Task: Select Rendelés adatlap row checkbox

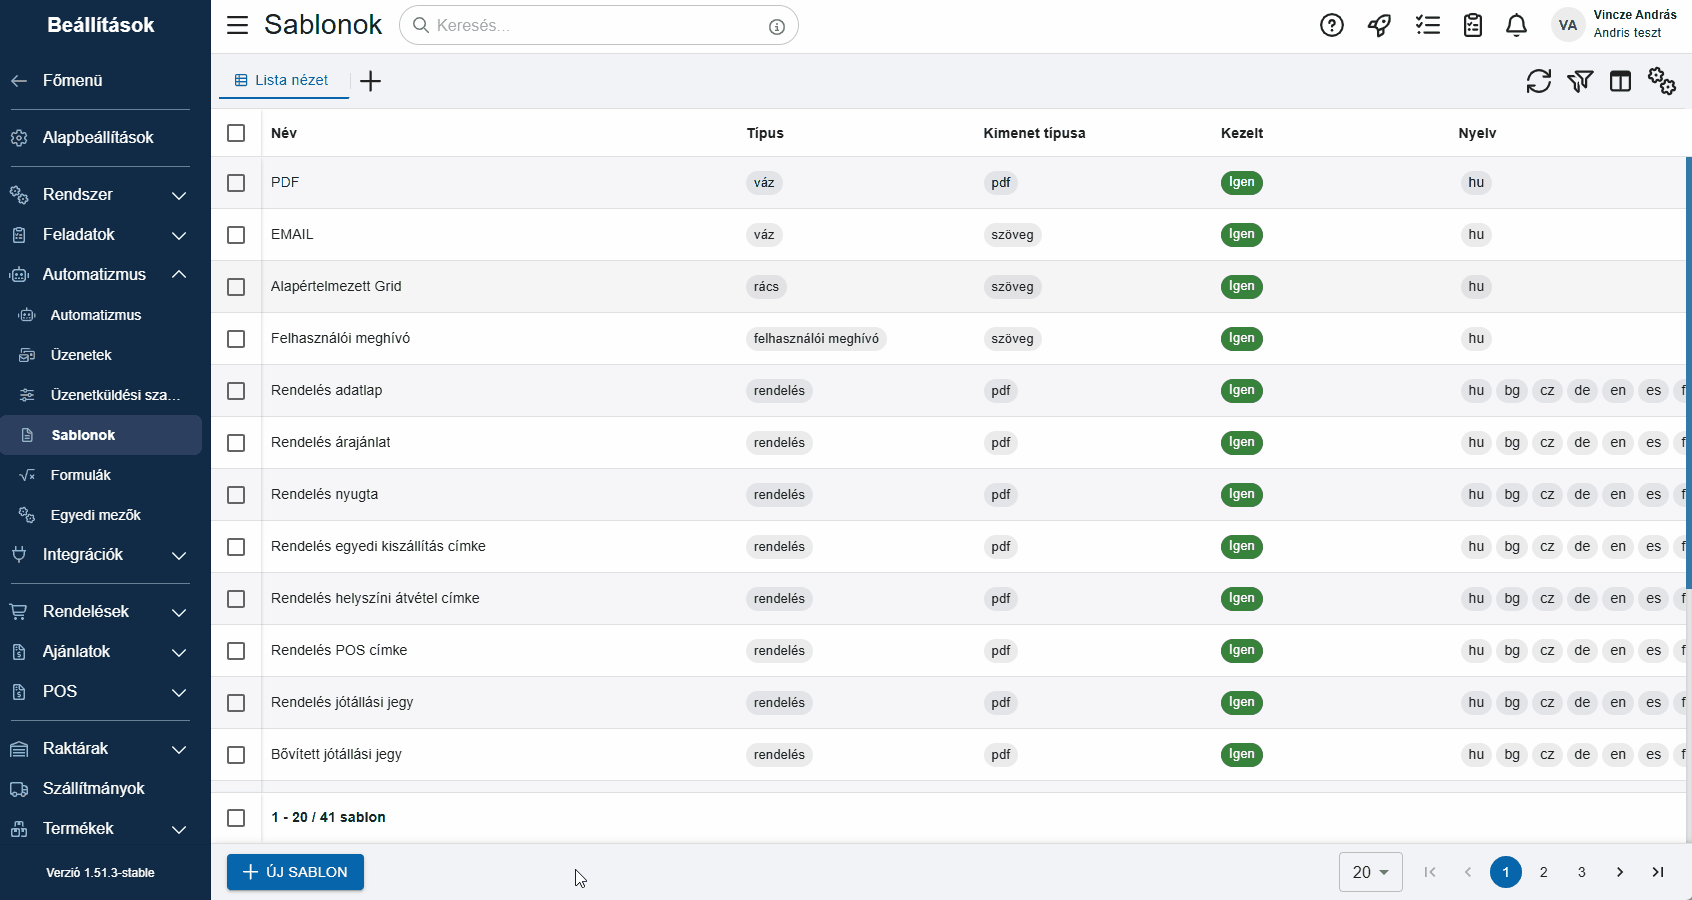Action: (236, 391)
